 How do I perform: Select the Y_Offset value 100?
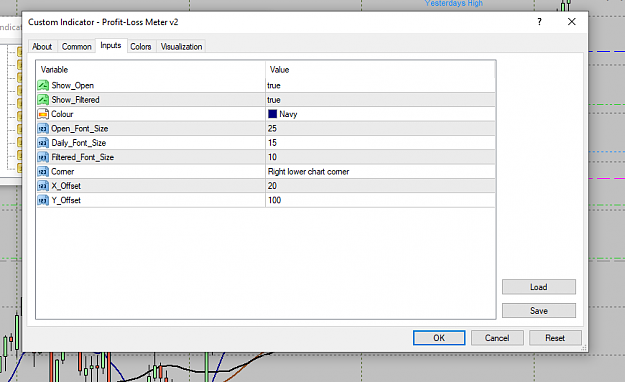click(x=275, y=200)
